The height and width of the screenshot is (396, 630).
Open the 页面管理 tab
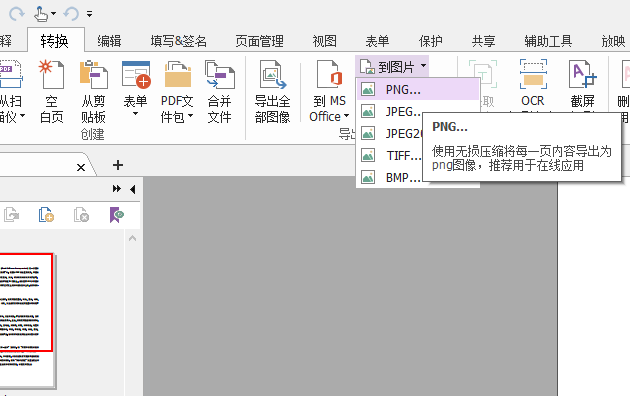coord(259,41)
